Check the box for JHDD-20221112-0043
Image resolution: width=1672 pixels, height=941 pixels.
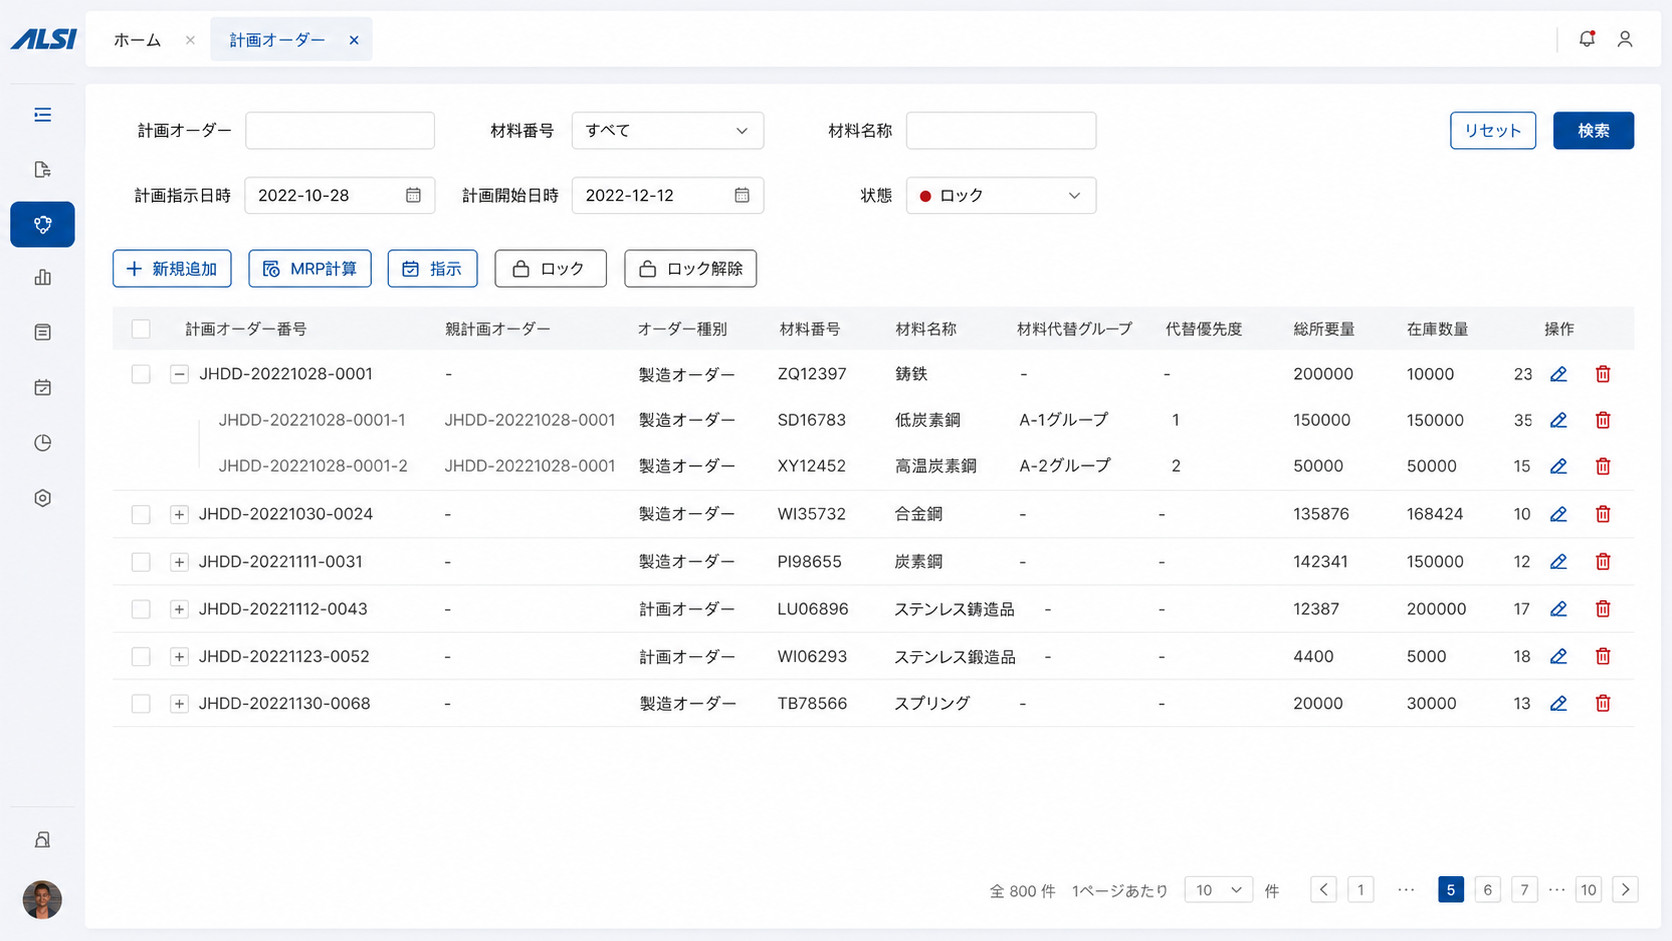(141, 609)
